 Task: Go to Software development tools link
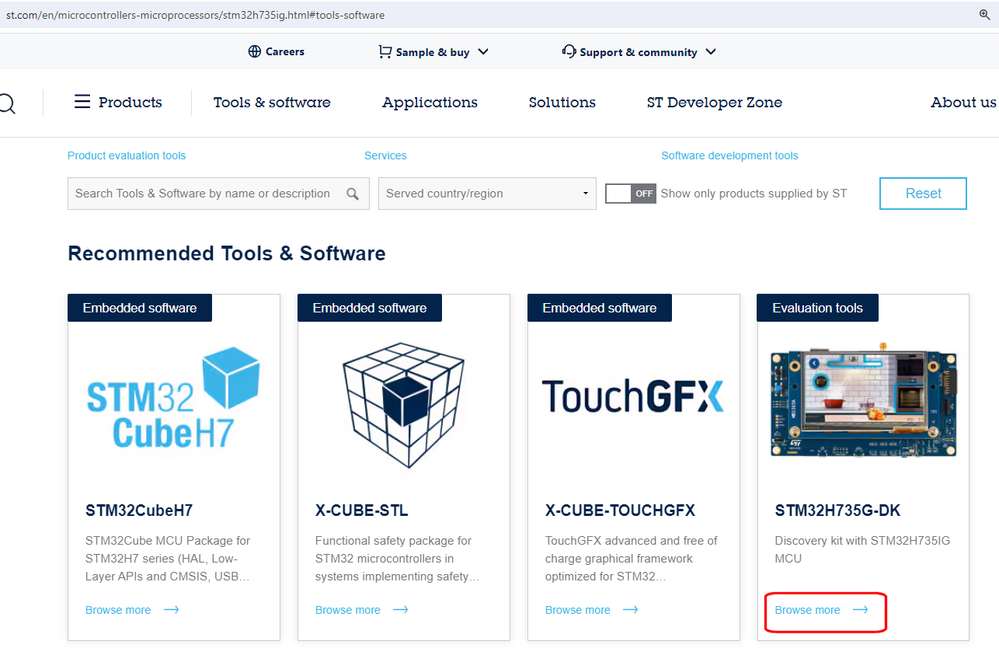[729, 156]
